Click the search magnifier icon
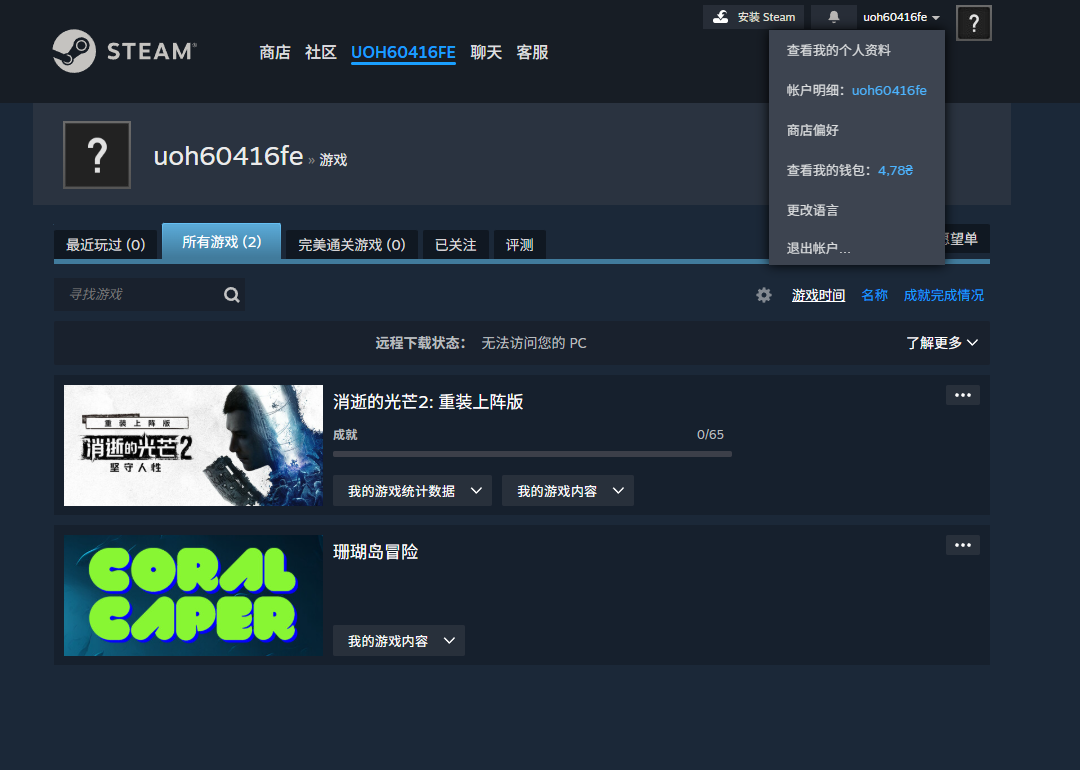The height and width of the screenshot is (770, 1080). pyautogui.click(x=232, y=295)
